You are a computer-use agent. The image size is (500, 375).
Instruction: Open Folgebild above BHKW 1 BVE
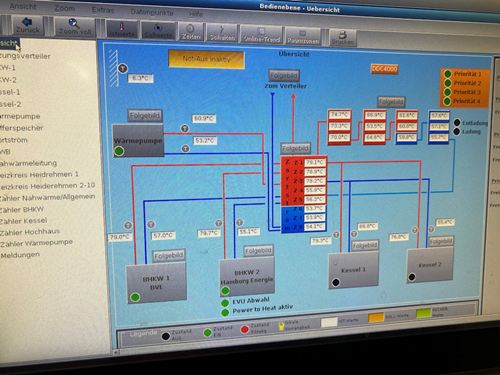click(169, 256)
